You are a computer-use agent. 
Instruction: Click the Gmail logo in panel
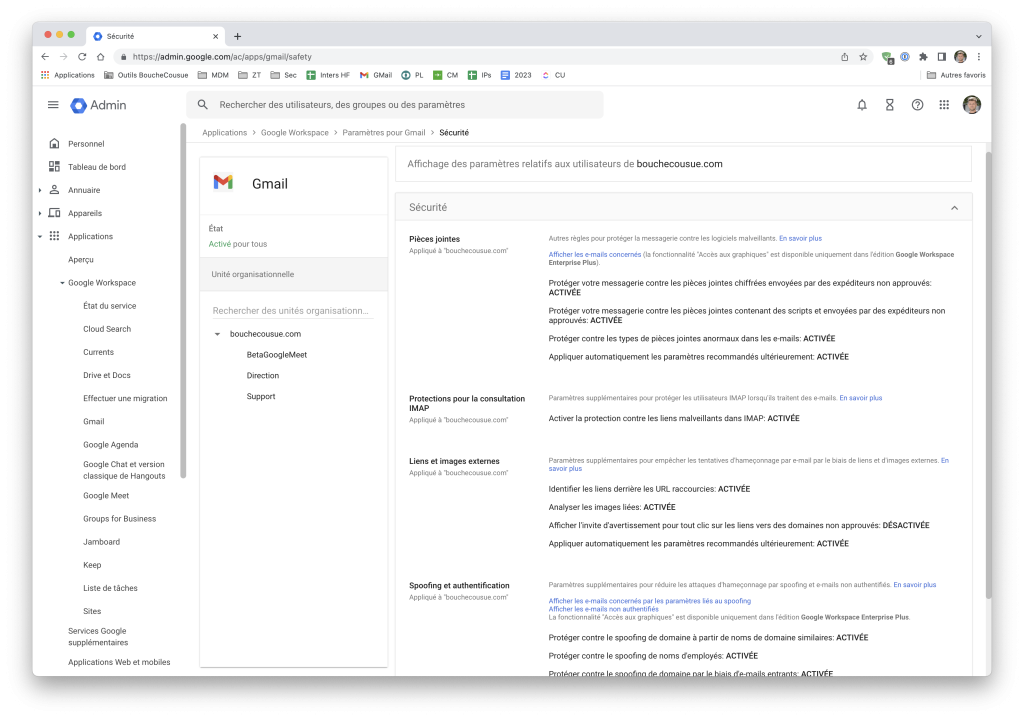223,182
